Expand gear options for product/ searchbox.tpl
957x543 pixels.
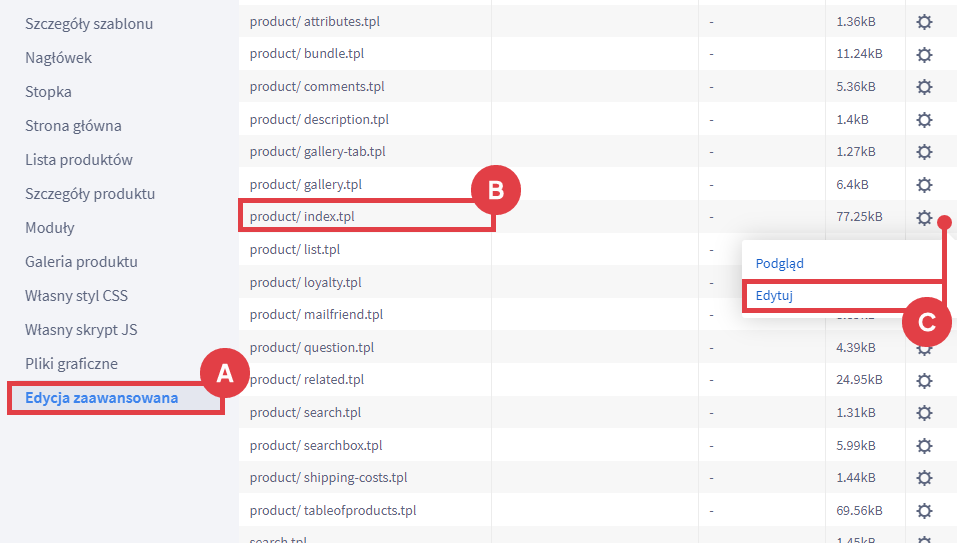(x=924, y=445)
